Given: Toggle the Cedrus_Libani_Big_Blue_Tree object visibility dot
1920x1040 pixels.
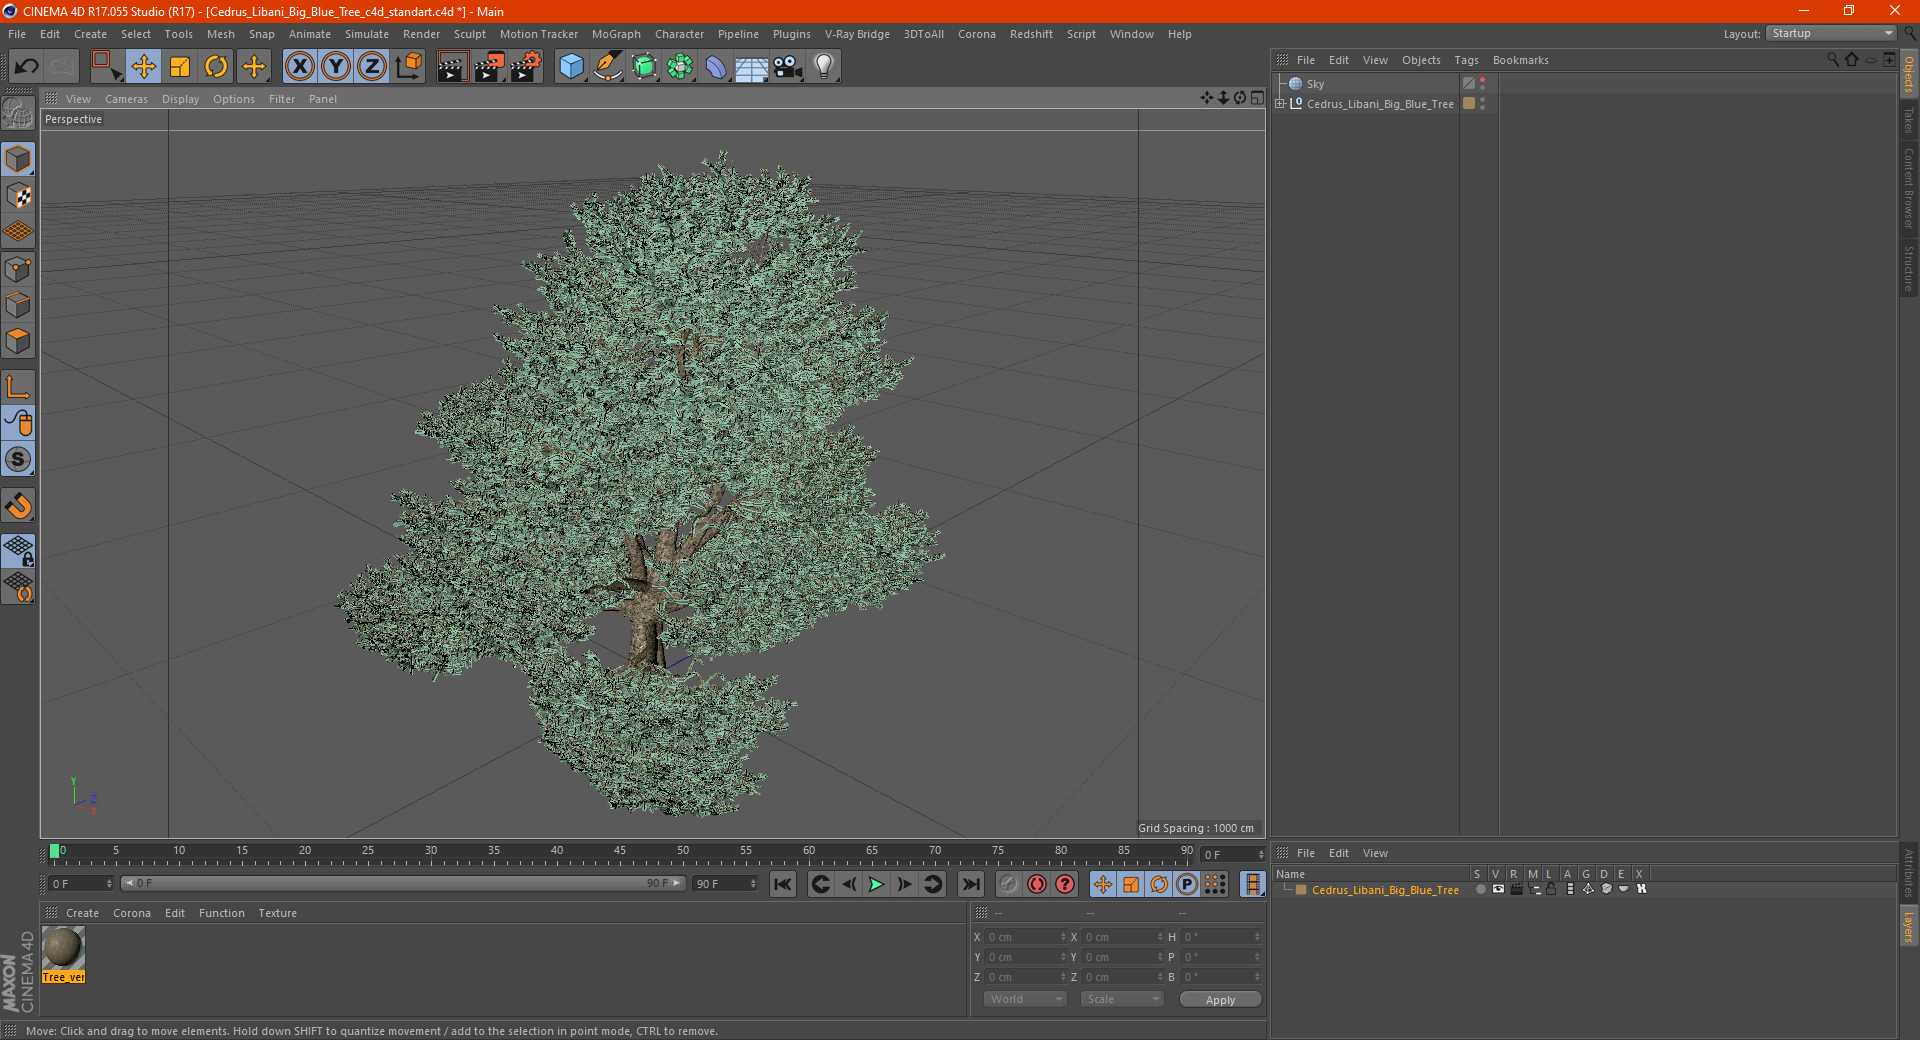Looking at the screenshot, I should [1482, 100].
